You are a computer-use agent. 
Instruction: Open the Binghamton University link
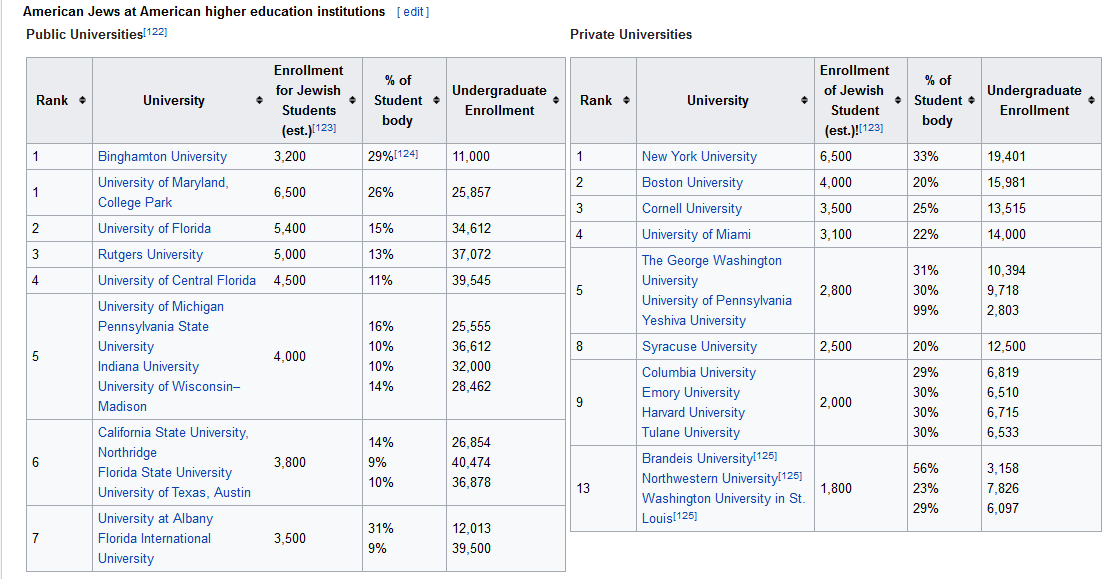click(x=162, y=157)
